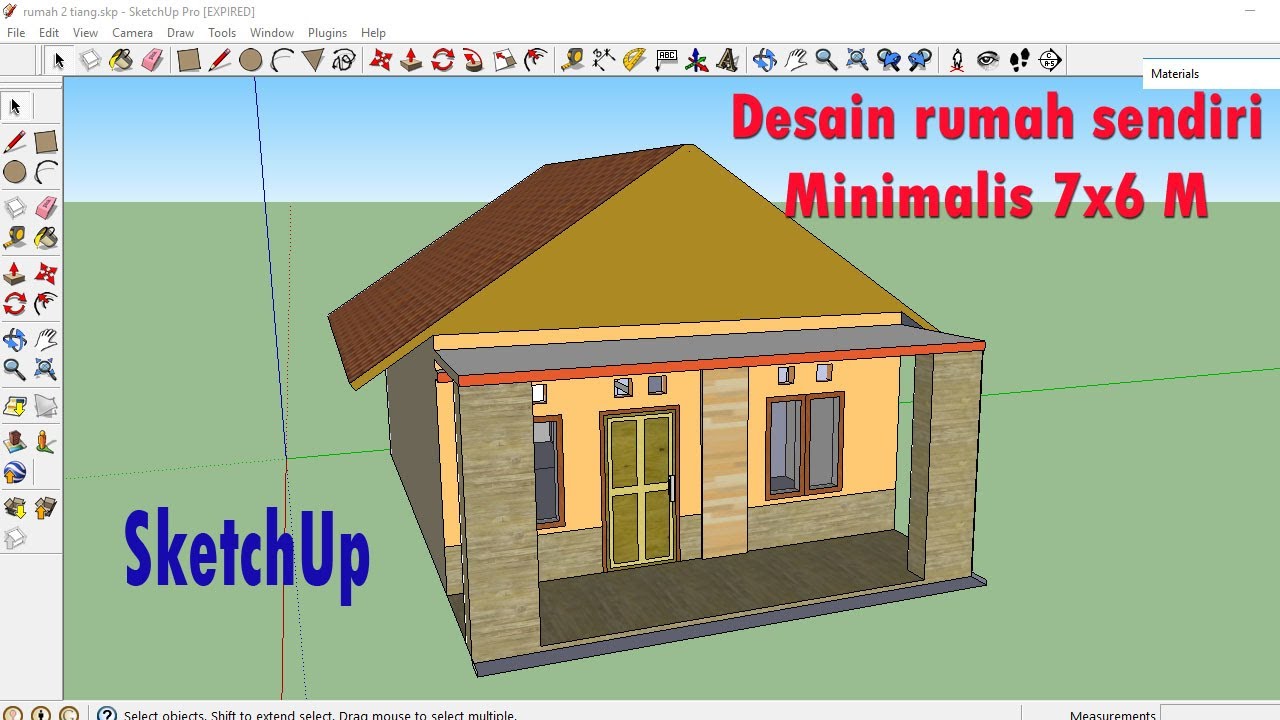Select the 3D Text tool
The image size is (1280, 720).
point(728,60)
